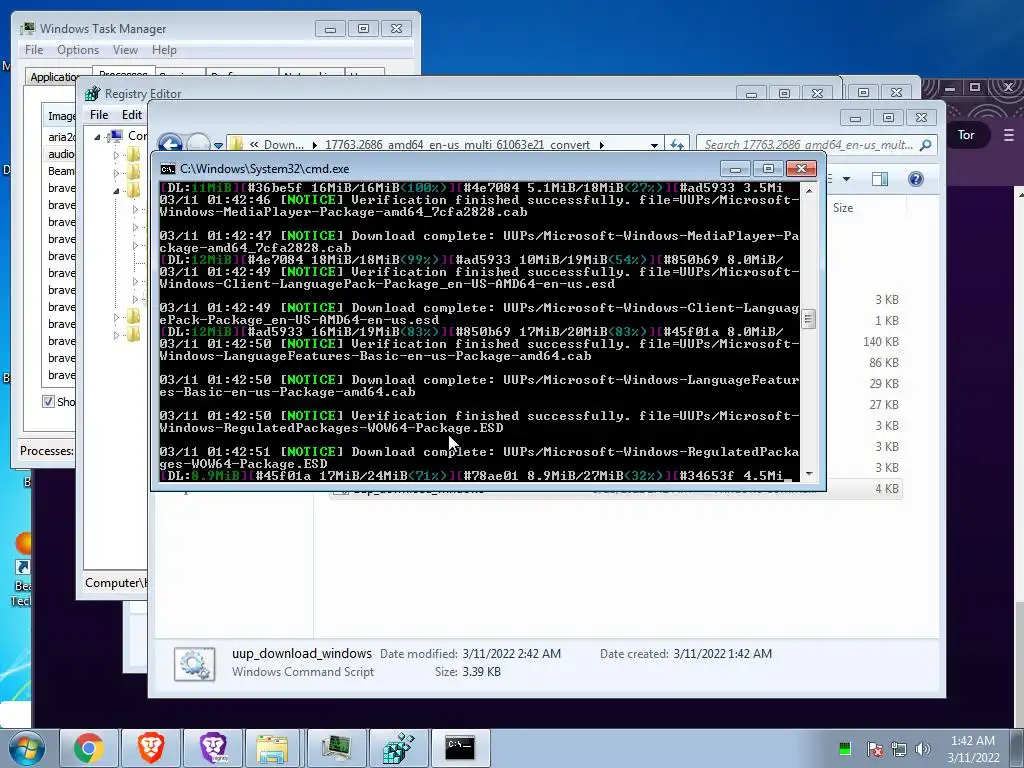Open purple Brave Nightly taskbar icon
The image size is (1024, 768).
click(212, 748)
